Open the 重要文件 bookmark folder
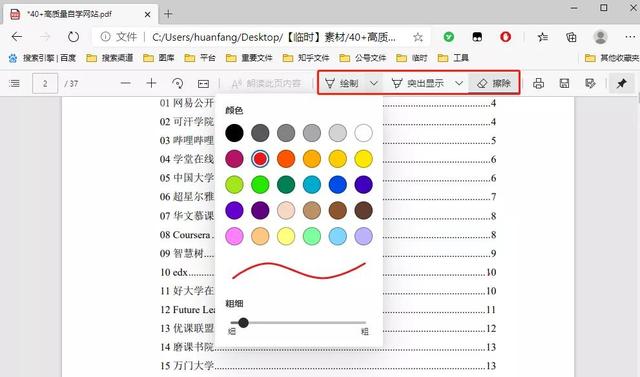Image resolution: width=640 pixels, height=377 pixels. point(249,58)
